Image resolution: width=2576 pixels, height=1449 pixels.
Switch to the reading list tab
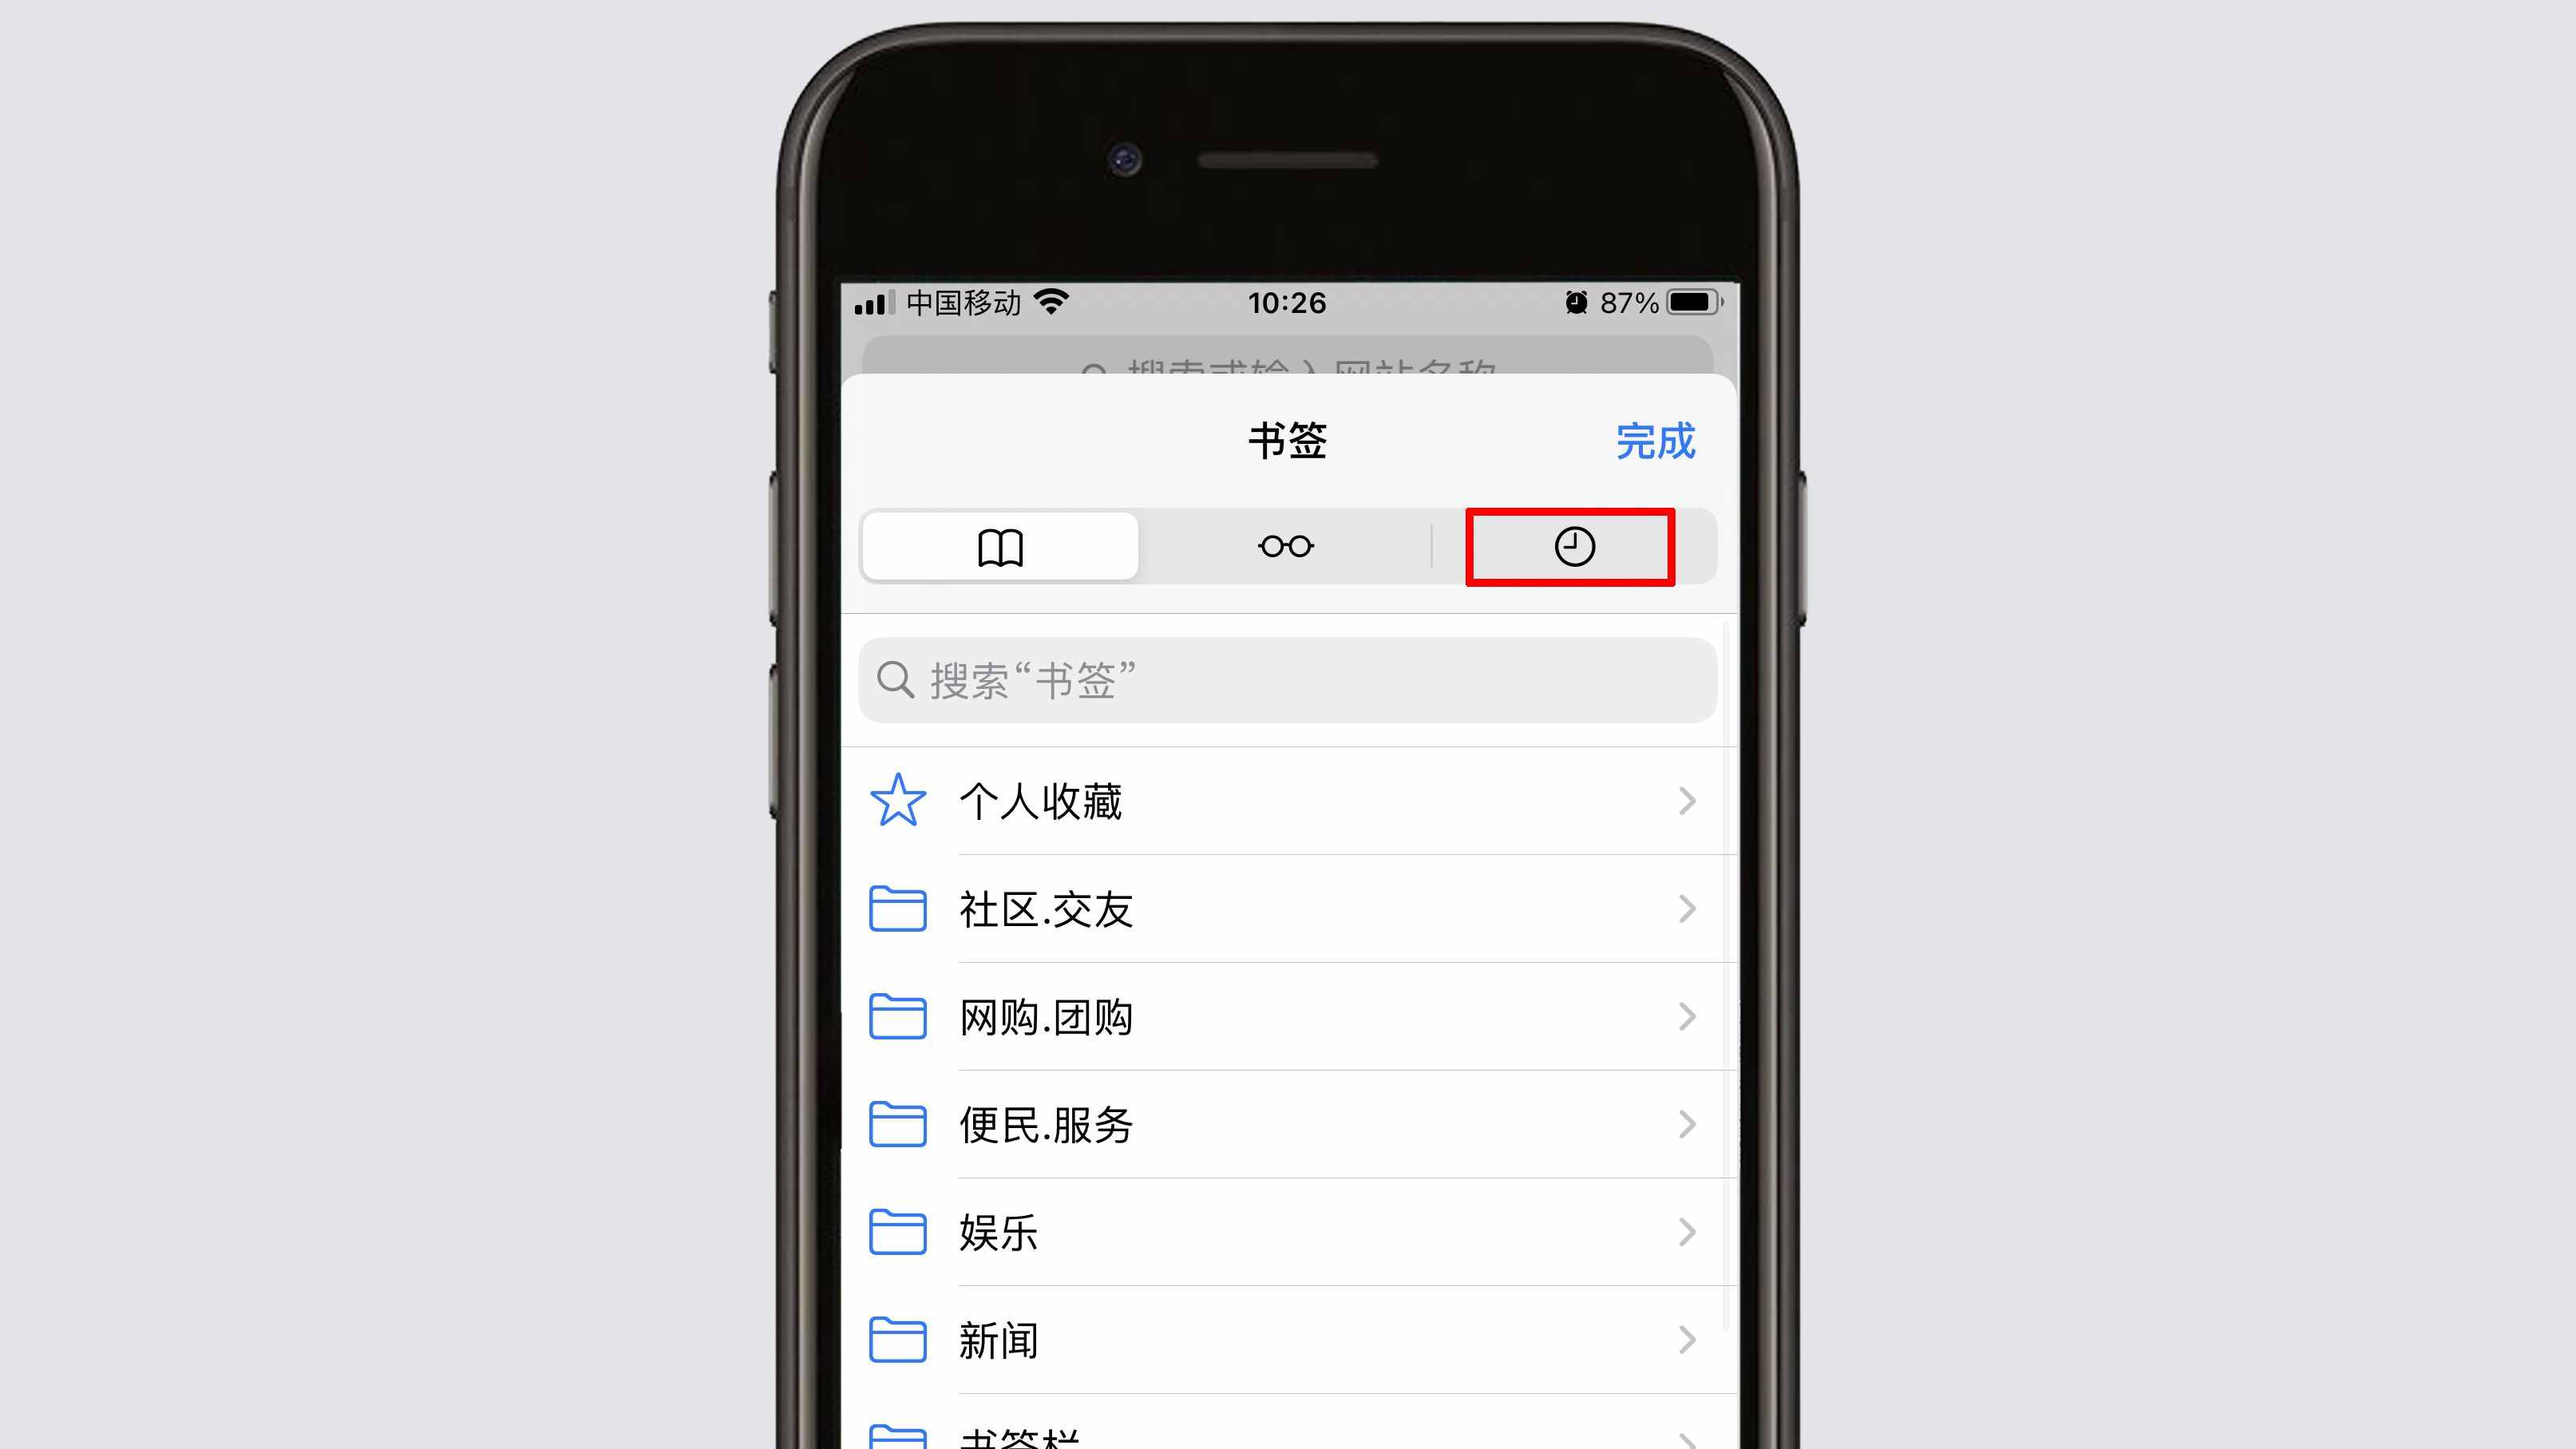pos(1286,545)
